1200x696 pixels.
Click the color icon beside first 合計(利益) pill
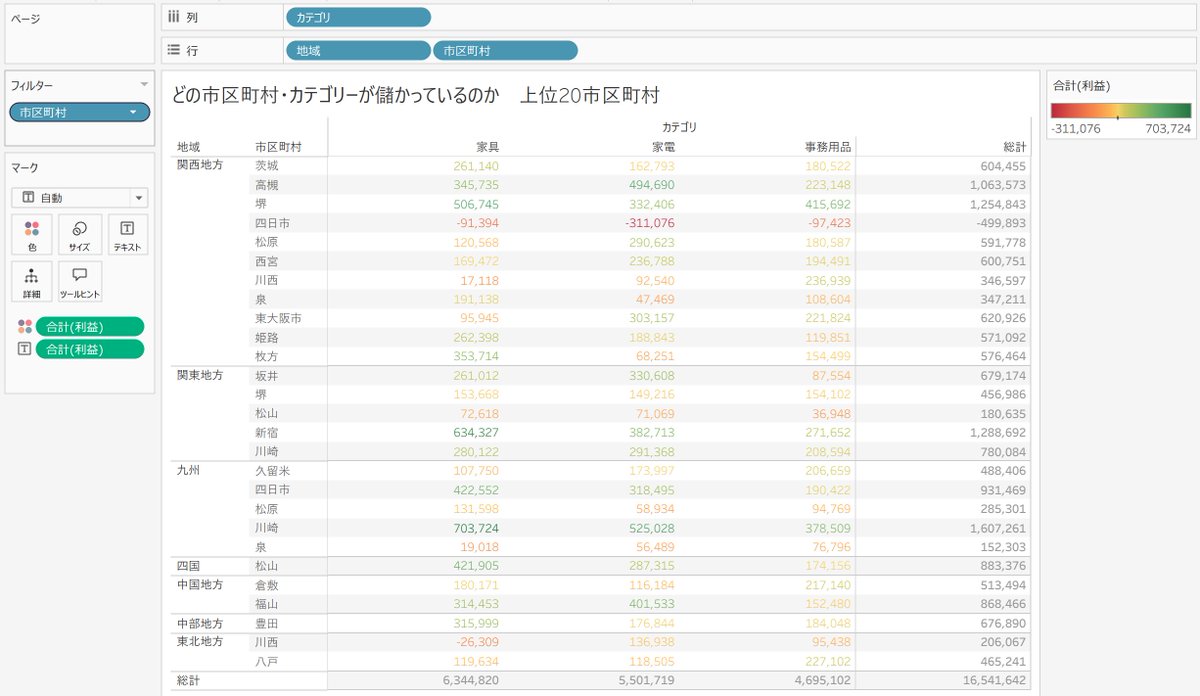[25, 326]
